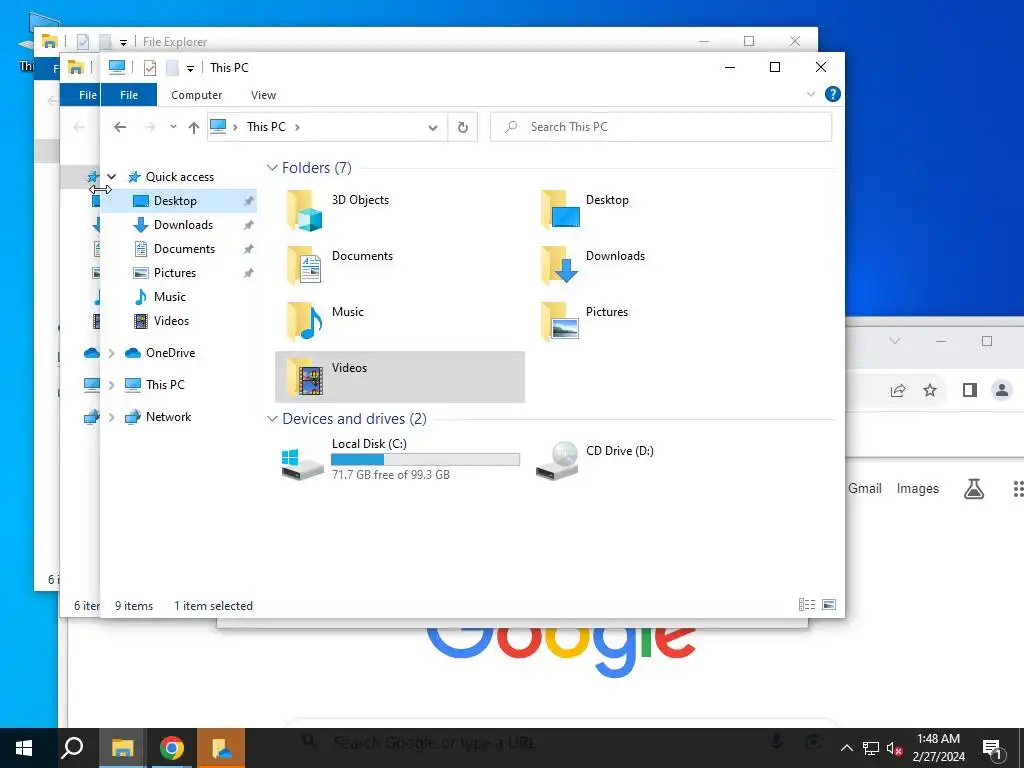Open Google Chrome from taskbar

pos(172,748)
